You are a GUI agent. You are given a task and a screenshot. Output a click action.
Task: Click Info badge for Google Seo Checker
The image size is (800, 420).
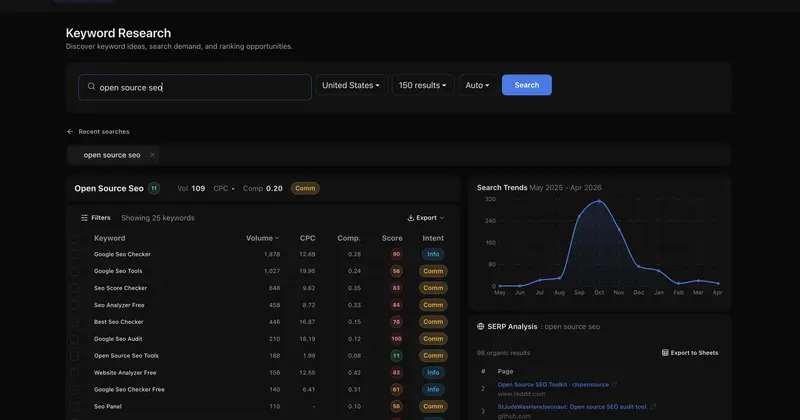click(433, 254)
